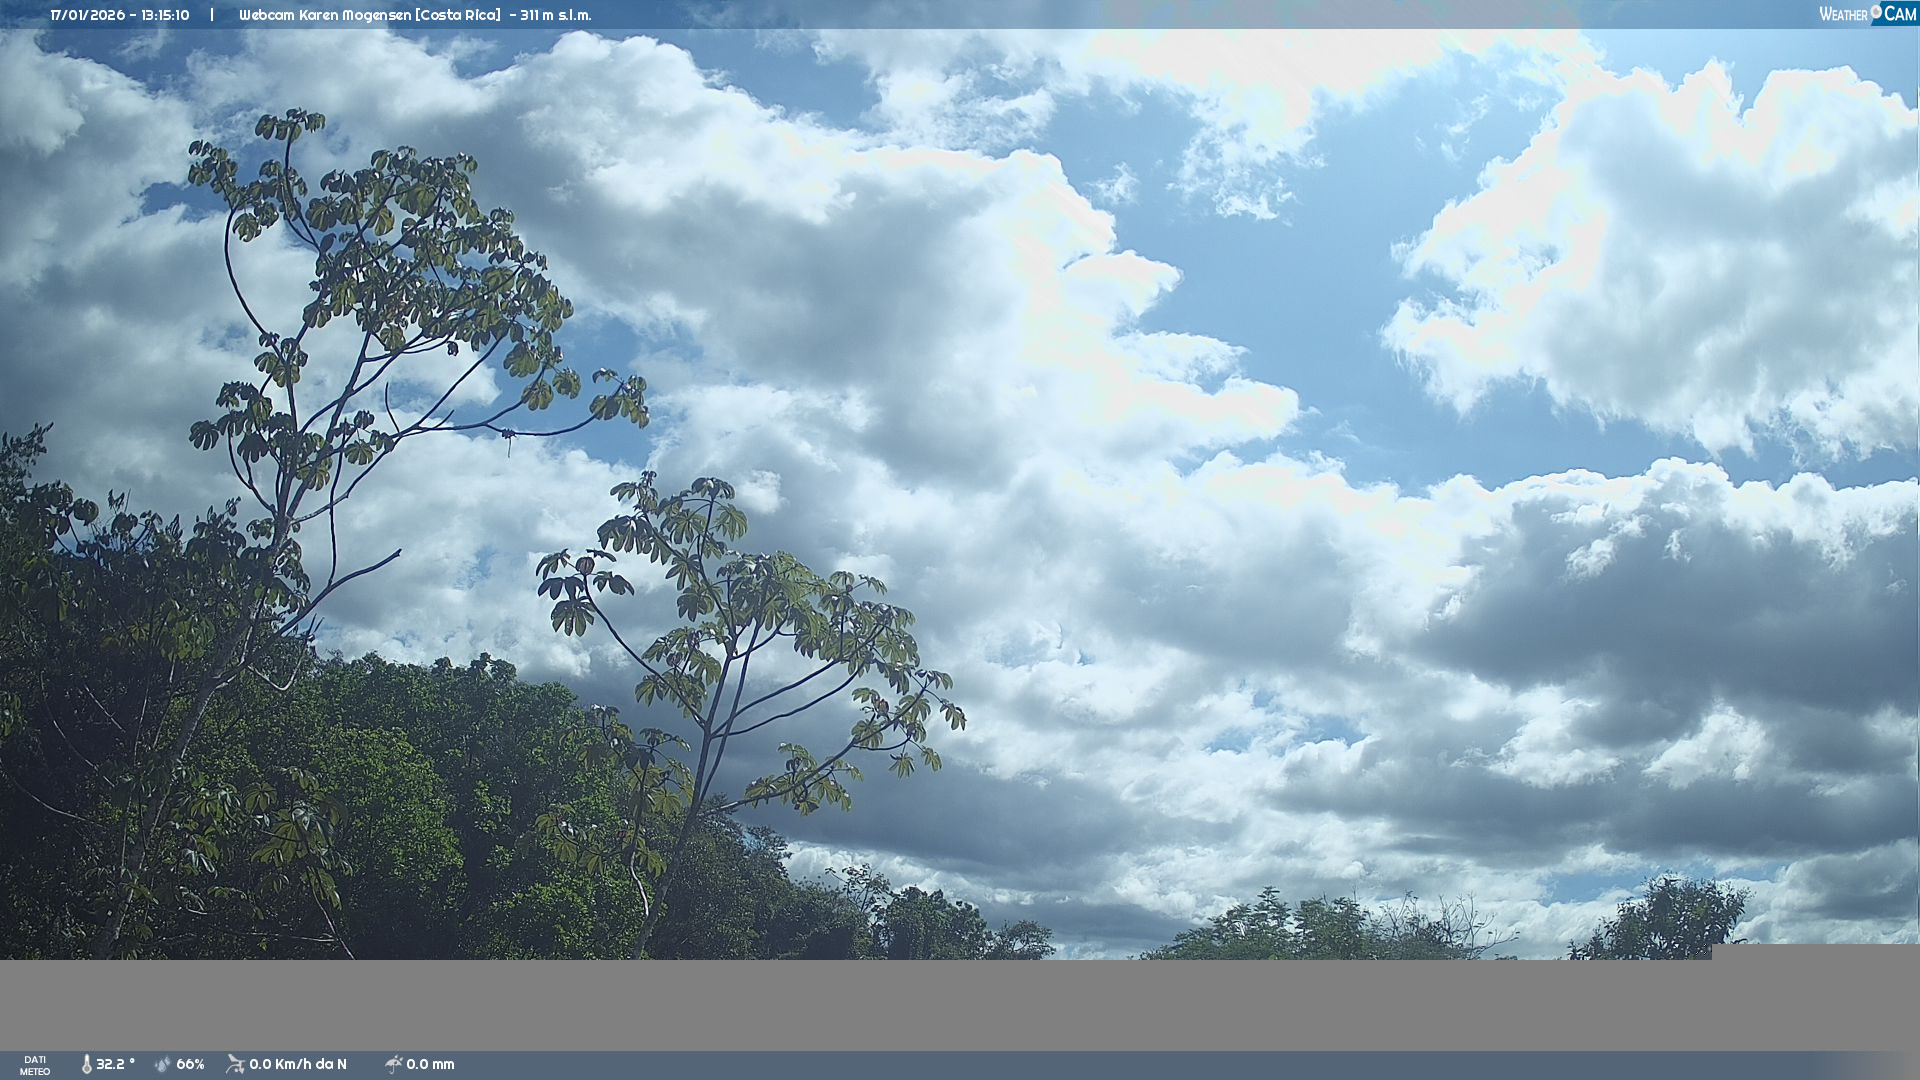Click the 311 m s.l.m. altitude label
Image resolution: width=1920 pixels, height=1080 pixels.
(556, 15)
